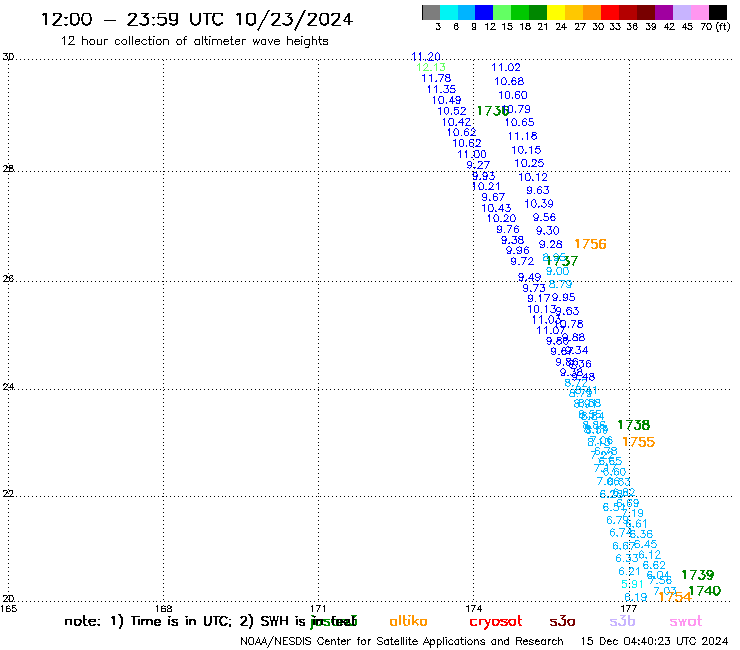Click the subtitle '12 hour collection of altimeter wave heights'
Screen dimensions: 740x650
click(x=194, y=41)
